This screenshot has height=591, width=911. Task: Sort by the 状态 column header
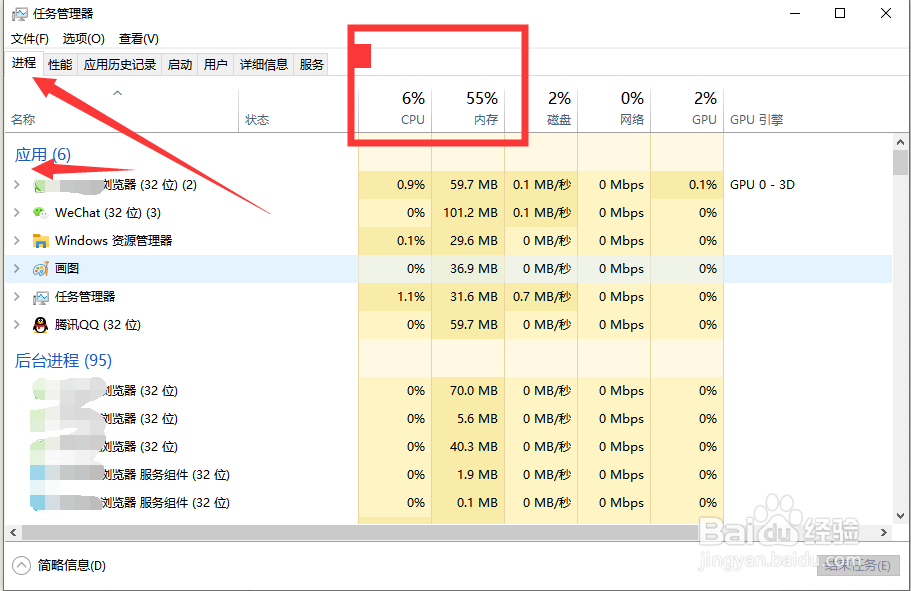[x=299, y=110]
